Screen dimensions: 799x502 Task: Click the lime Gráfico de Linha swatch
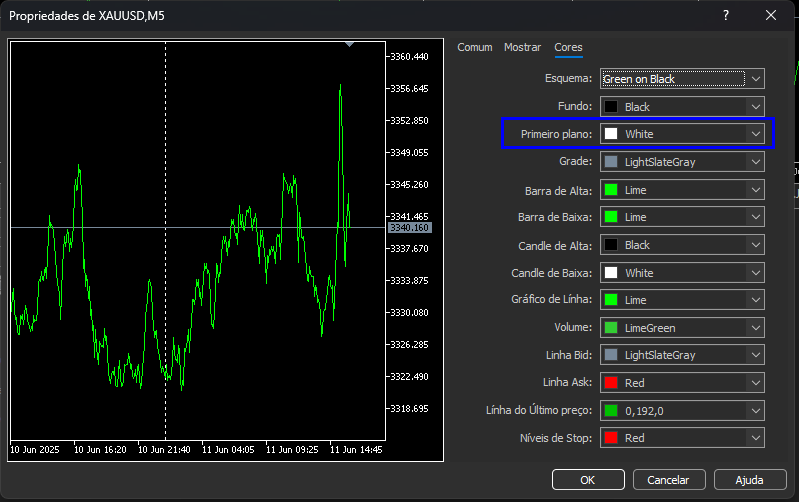(x=611, y=300)
